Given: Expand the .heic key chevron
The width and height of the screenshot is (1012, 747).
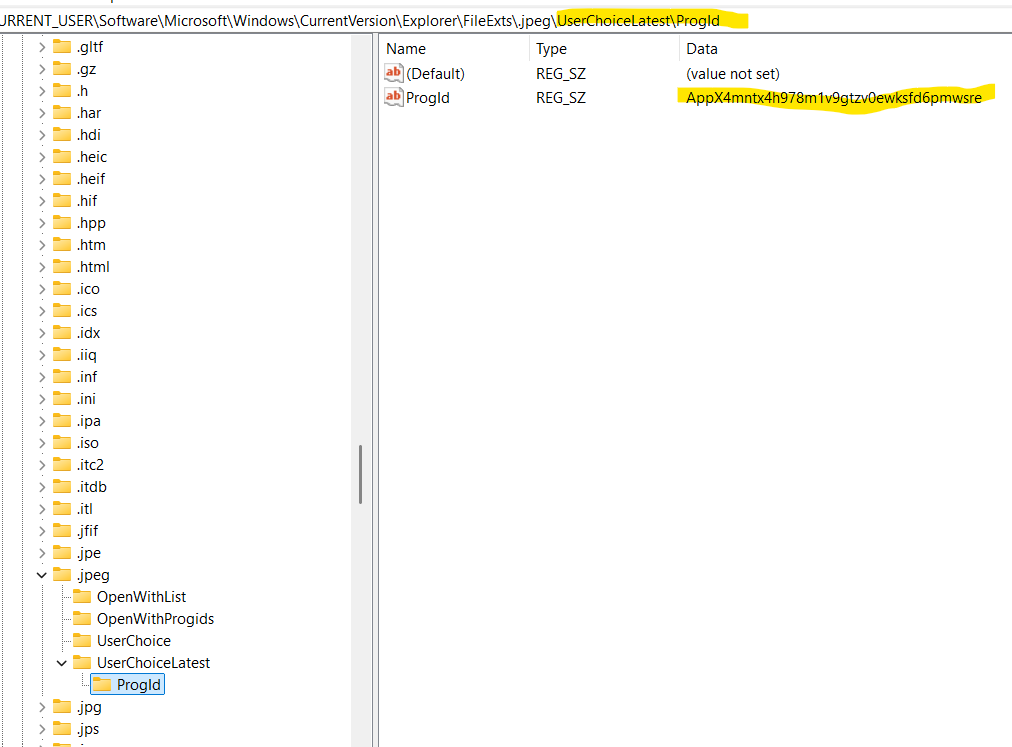Looking at the screenshot, I should pos(42,157).
